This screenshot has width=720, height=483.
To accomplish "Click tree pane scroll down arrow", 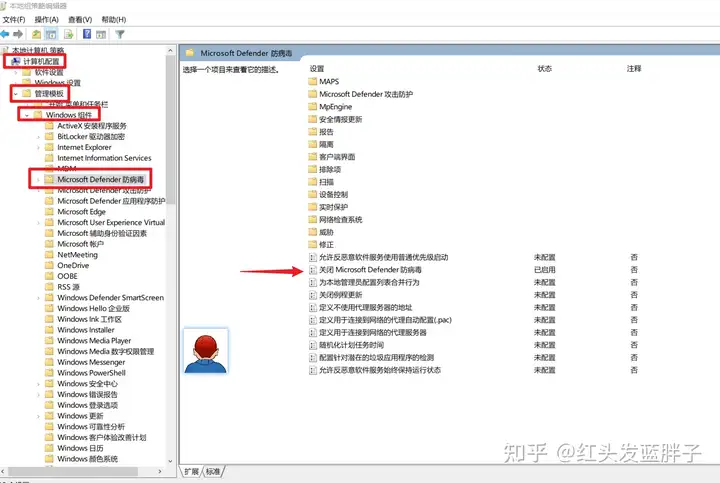I will click(x=170, y=461).
